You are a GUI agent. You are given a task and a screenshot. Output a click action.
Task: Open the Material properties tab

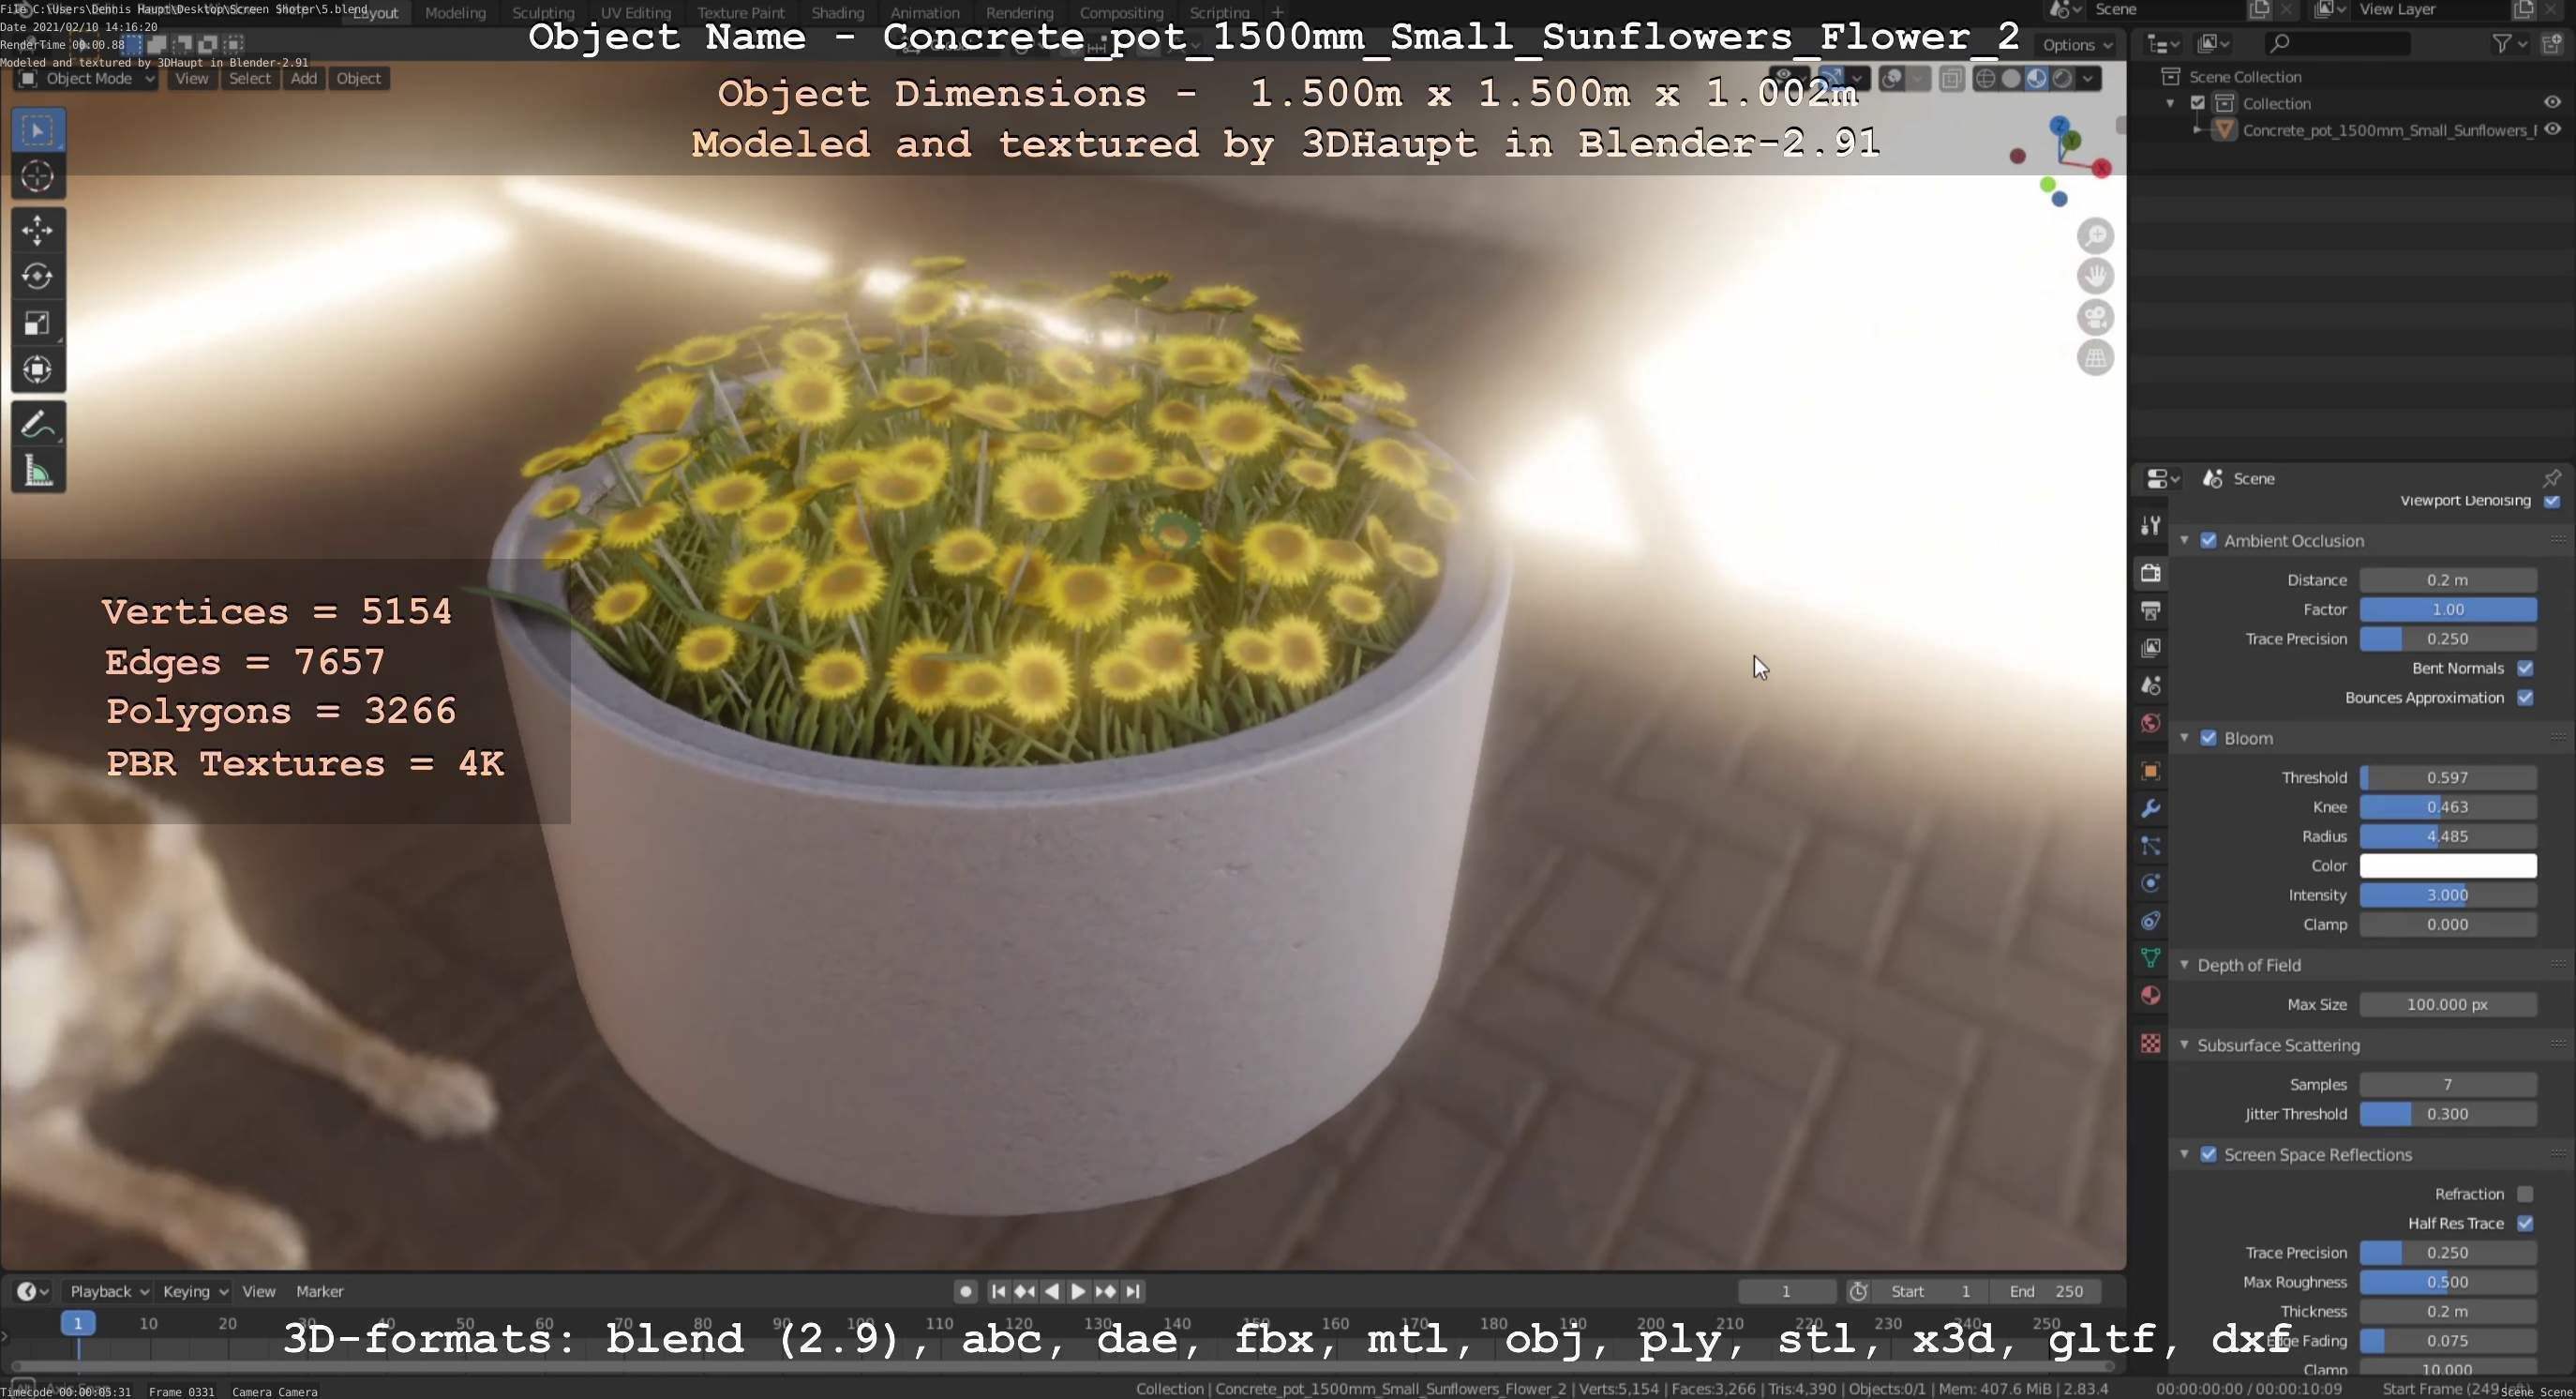(x=2151, y=995)
